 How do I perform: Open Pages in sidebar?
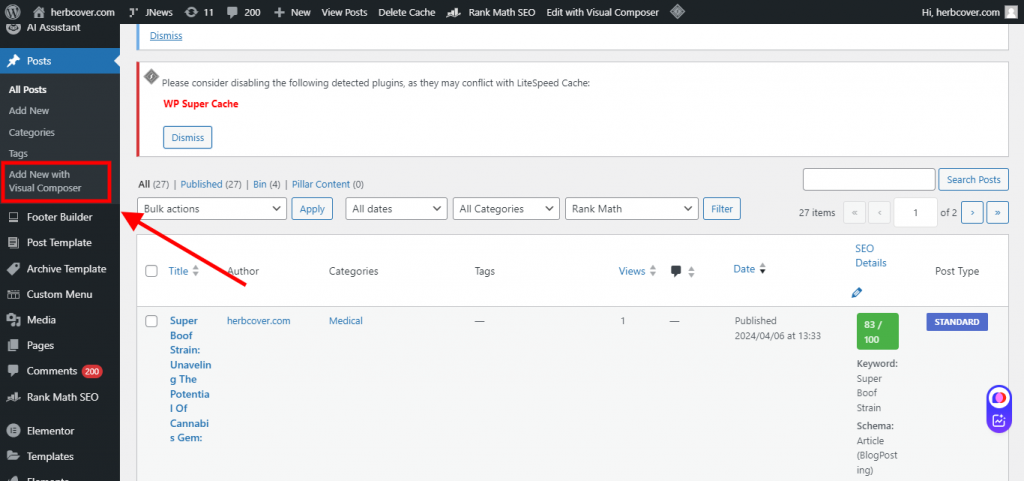pyautogui.click(x=40, y=345)
